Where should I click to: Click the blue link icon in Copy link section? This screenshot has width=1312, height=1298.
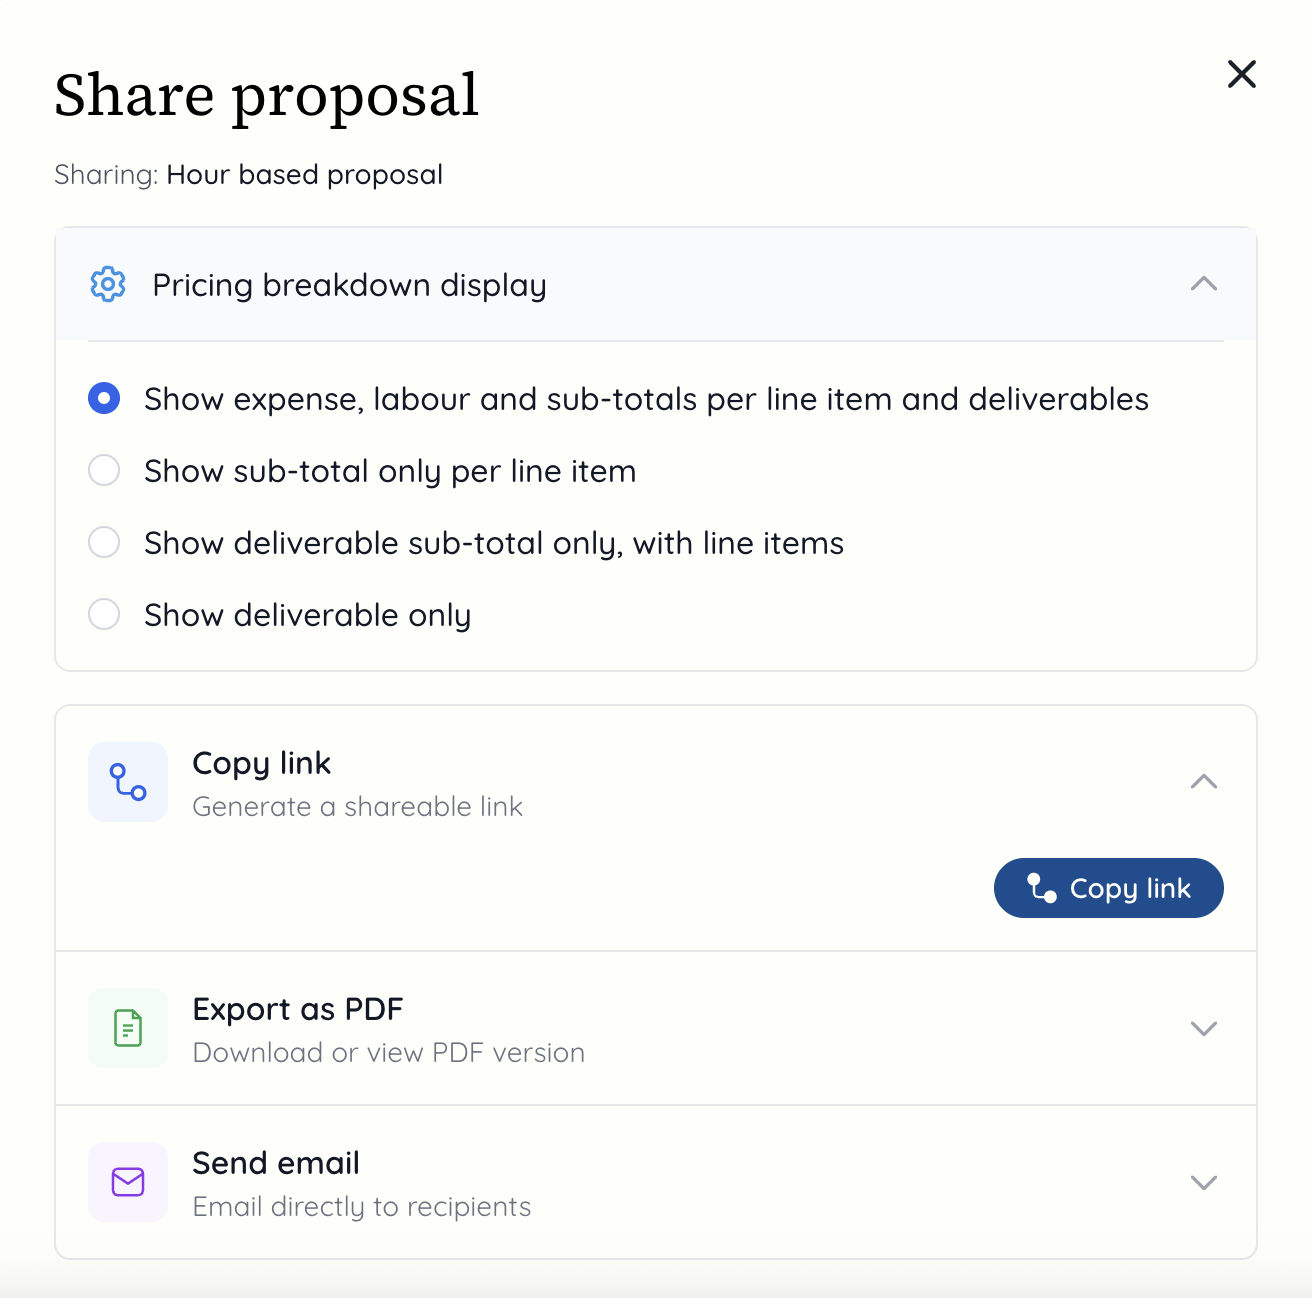127,782
